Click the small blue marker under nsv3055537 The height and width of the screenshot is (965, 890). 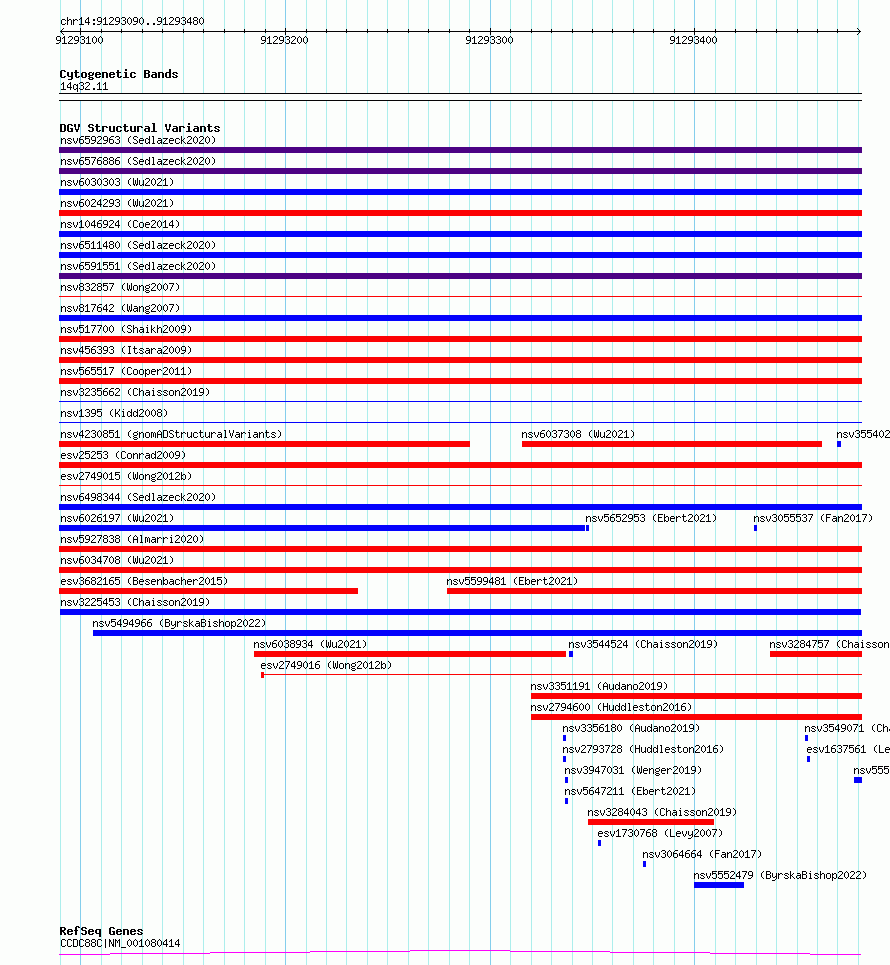click(x=755, y=528)
